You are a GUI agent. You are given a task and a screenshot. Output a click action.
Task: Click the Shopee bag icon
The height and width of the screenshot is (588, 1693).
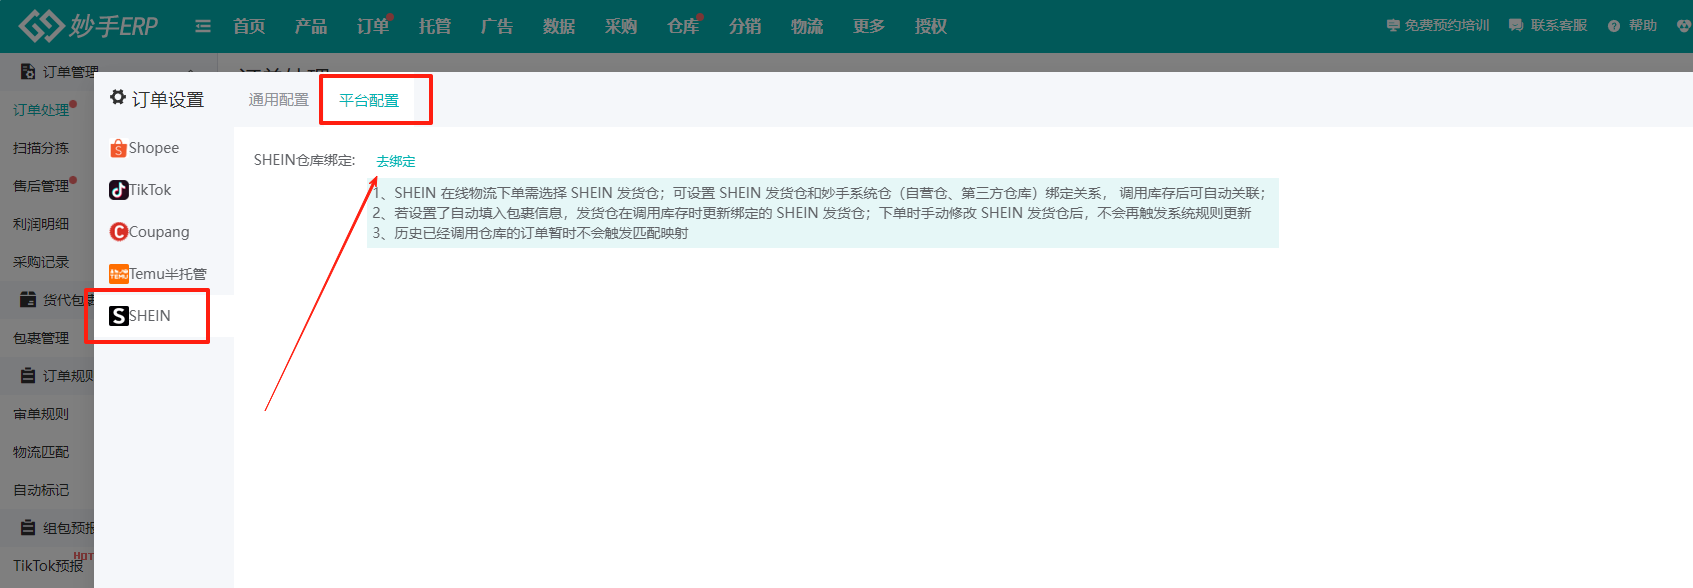118,149
